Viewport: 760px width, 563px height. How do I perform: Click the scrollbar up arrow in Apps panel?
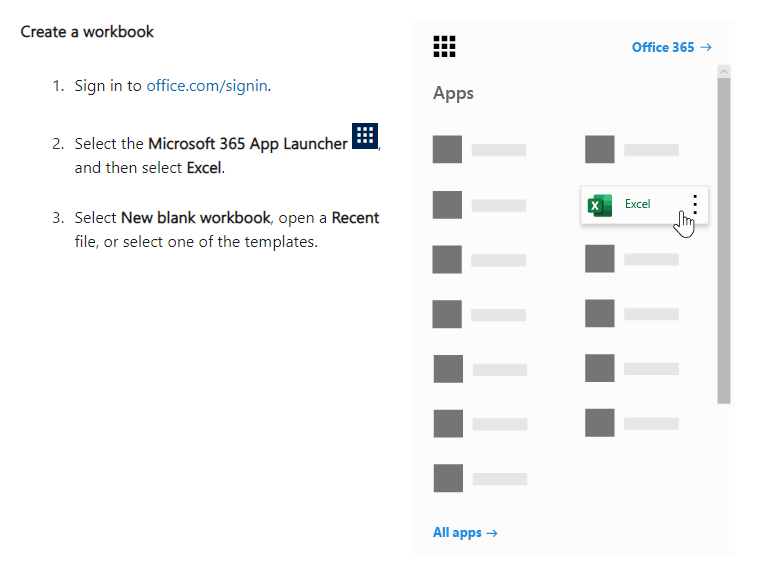tap(724, 71)
